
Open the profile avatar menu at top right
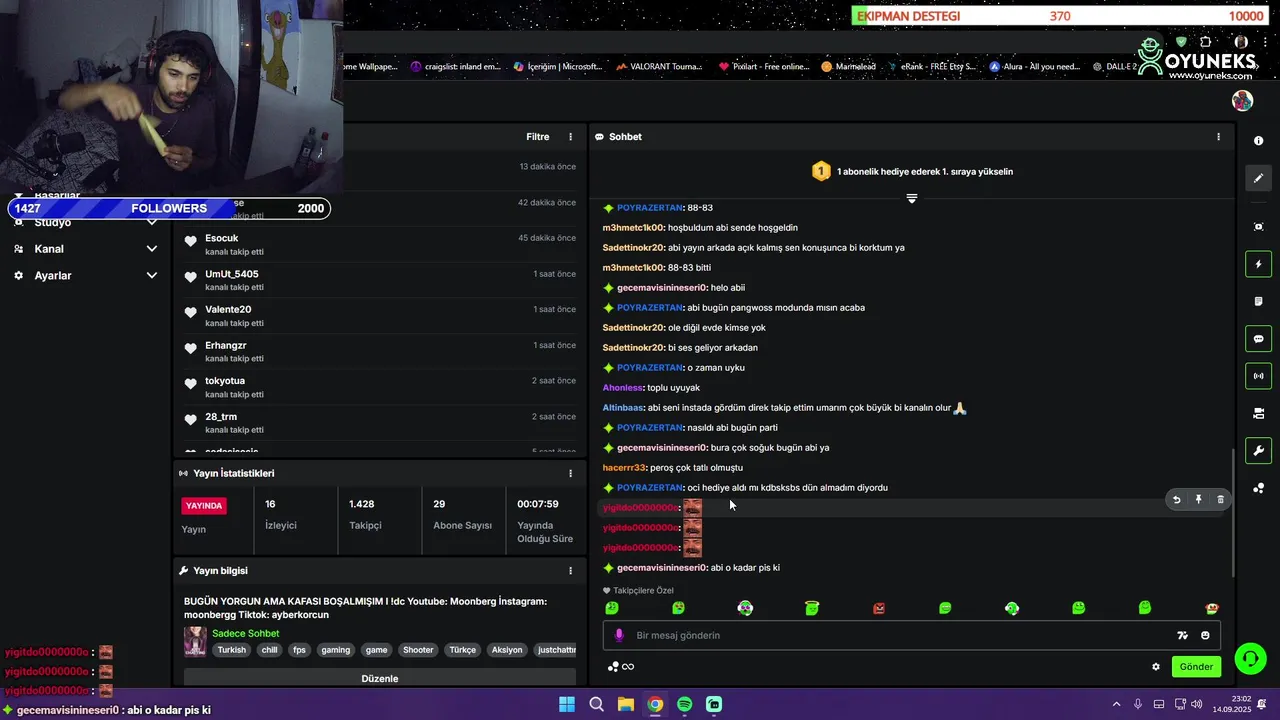[x=1242, y=101]
